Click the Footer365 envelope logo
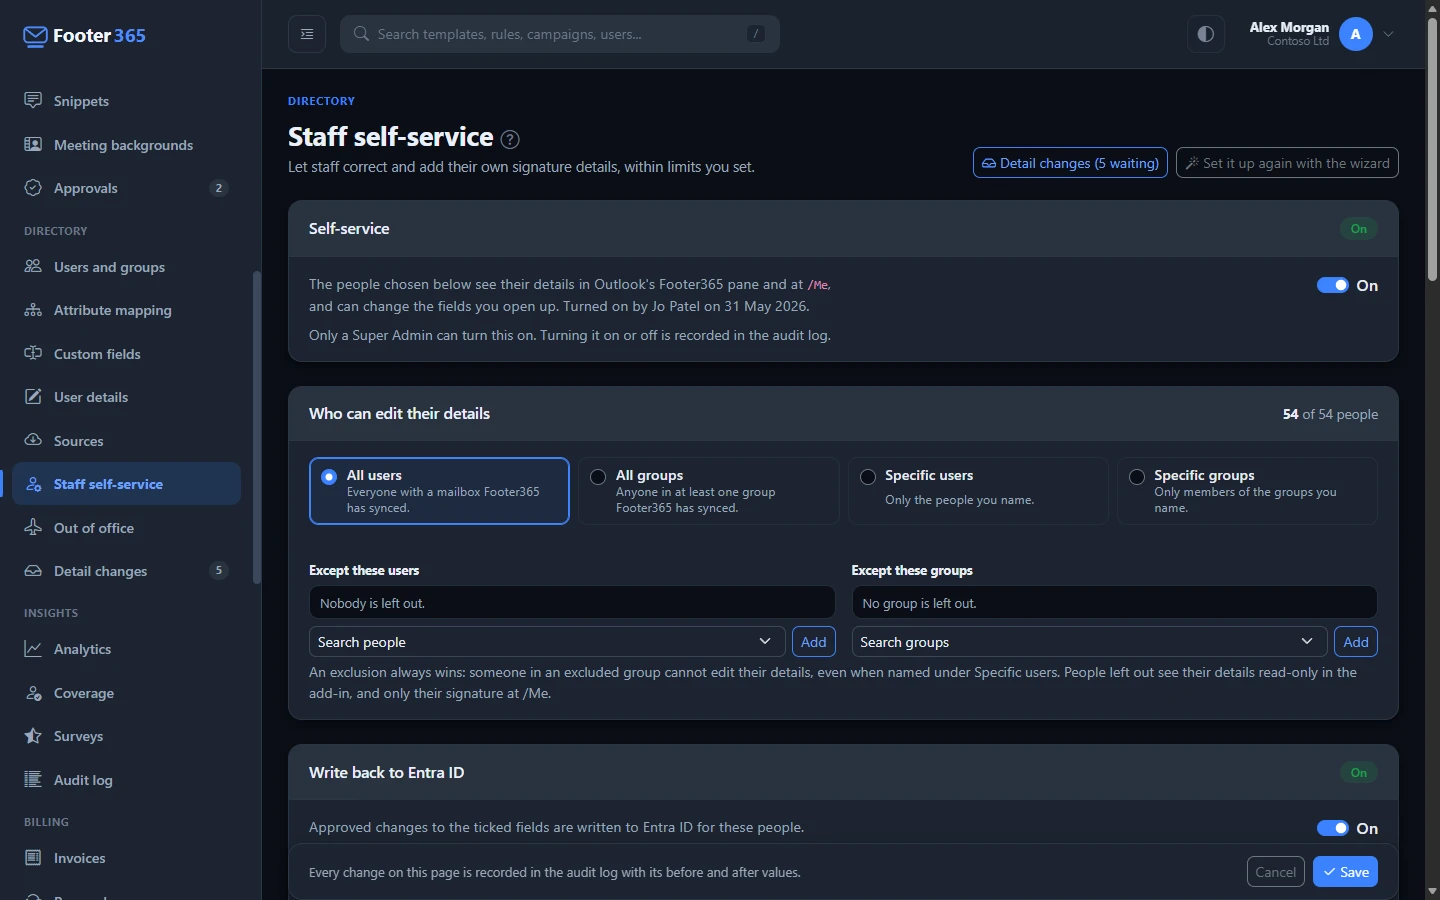 [x=35, y=37]
